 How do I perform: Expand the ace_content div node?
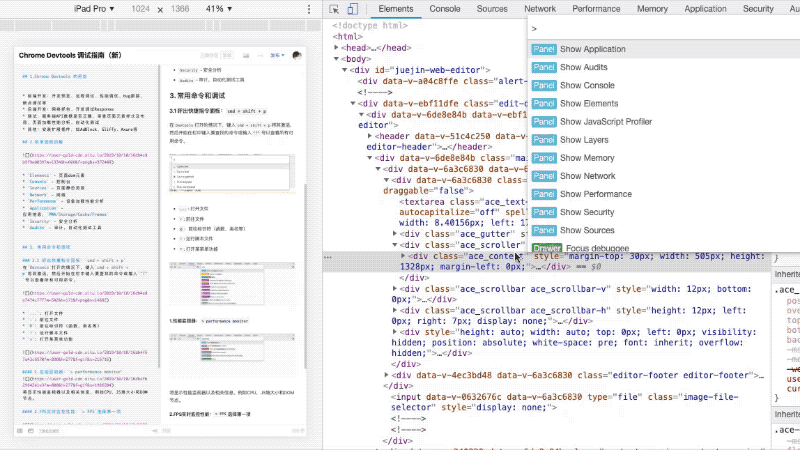tap(403, 256)
